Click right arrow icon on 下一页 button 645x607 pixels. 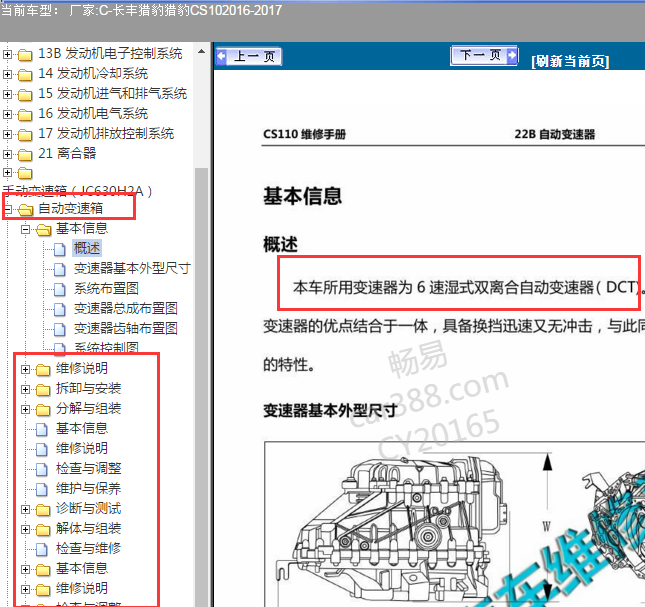[x=512, y=55]
